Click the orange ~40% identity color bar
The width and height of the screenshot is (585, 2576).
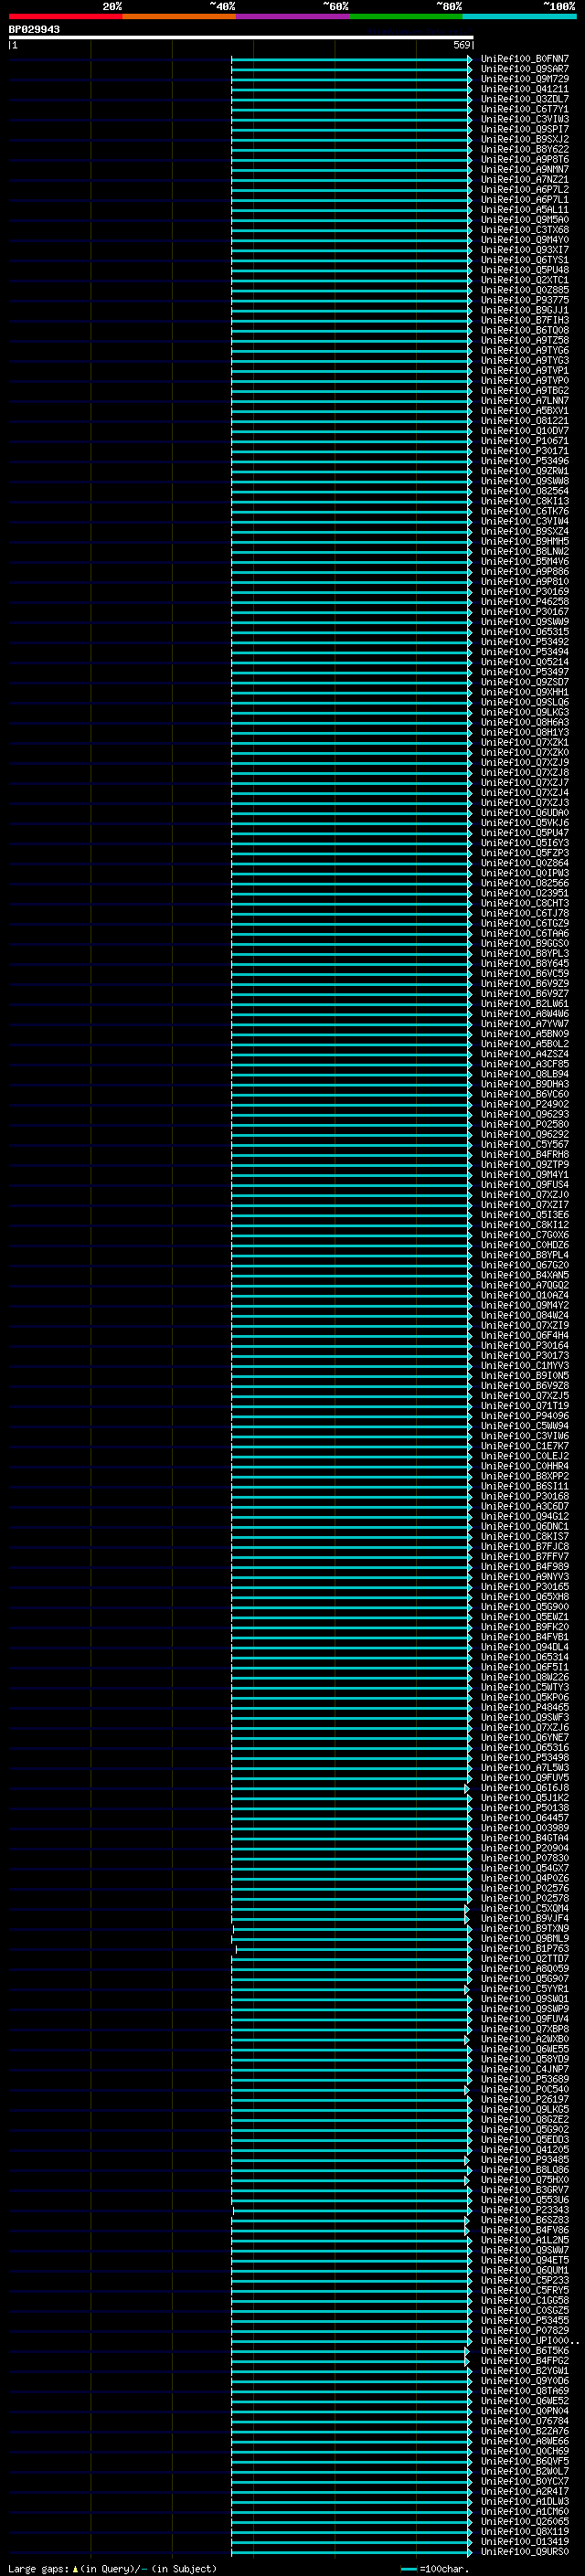[x=179, y=16]
